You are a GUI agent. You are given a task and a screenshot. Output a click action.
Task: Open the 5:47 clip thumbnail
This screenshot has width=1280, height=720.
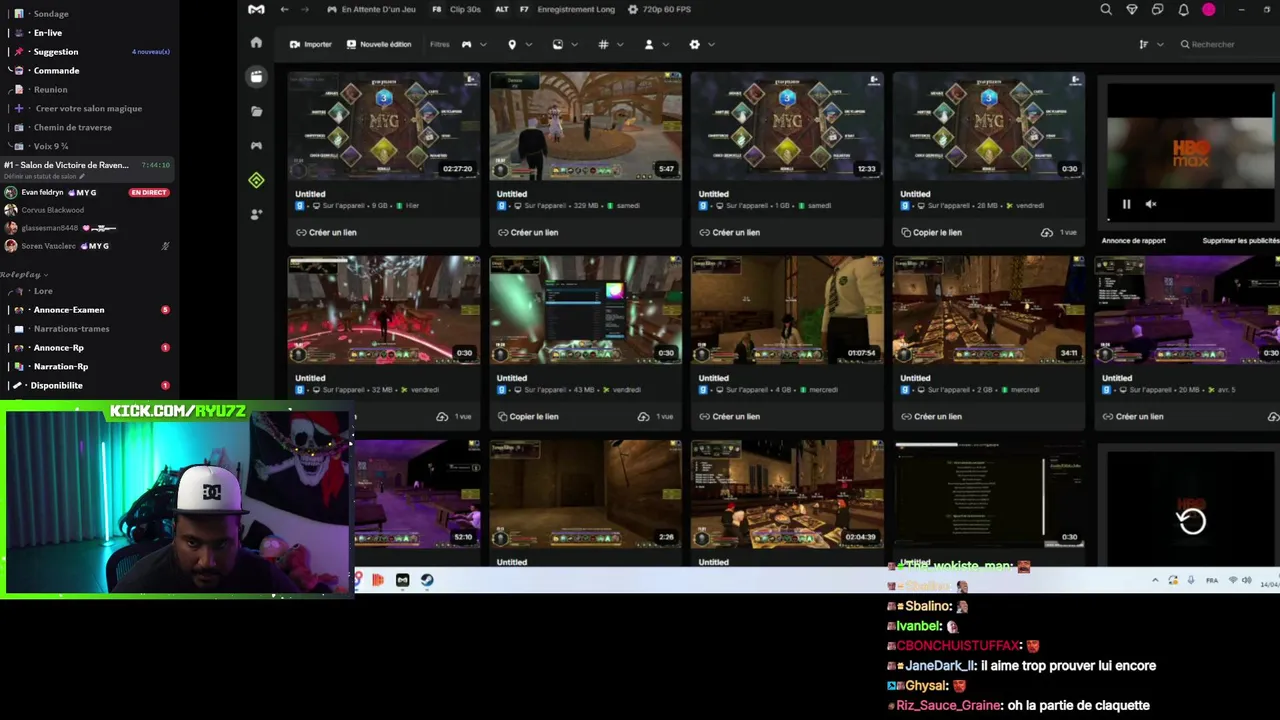[x=586, y=125]
